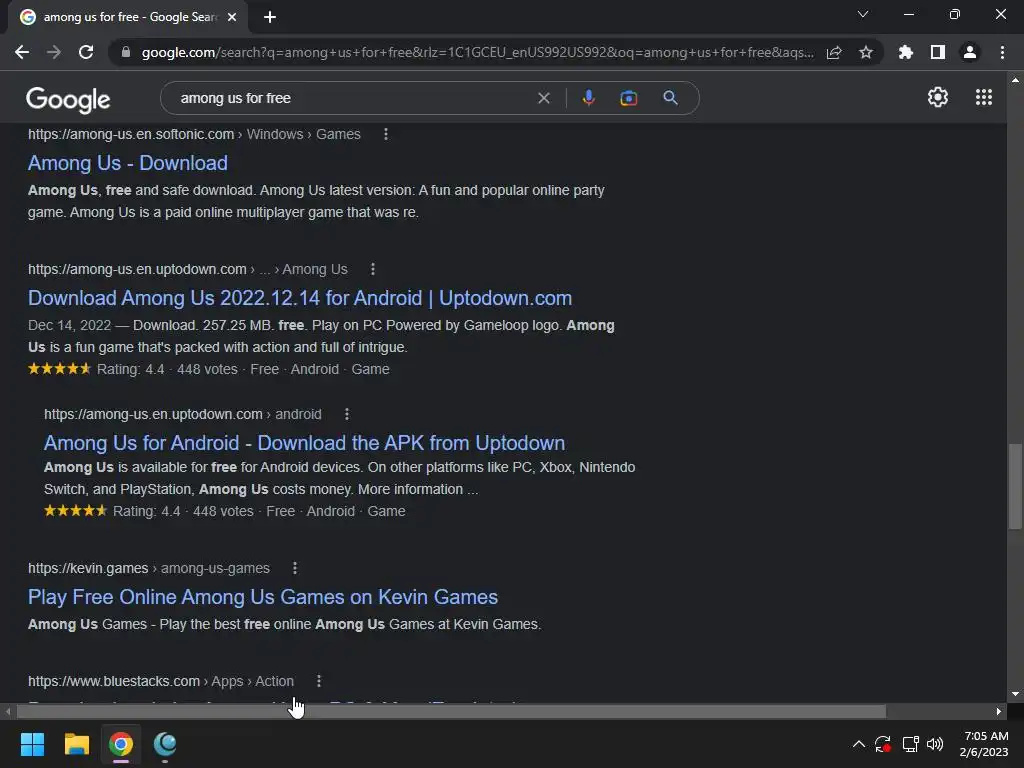Click the scroll down arrow
The image size is (1024, 768).
pos(1015,694)
